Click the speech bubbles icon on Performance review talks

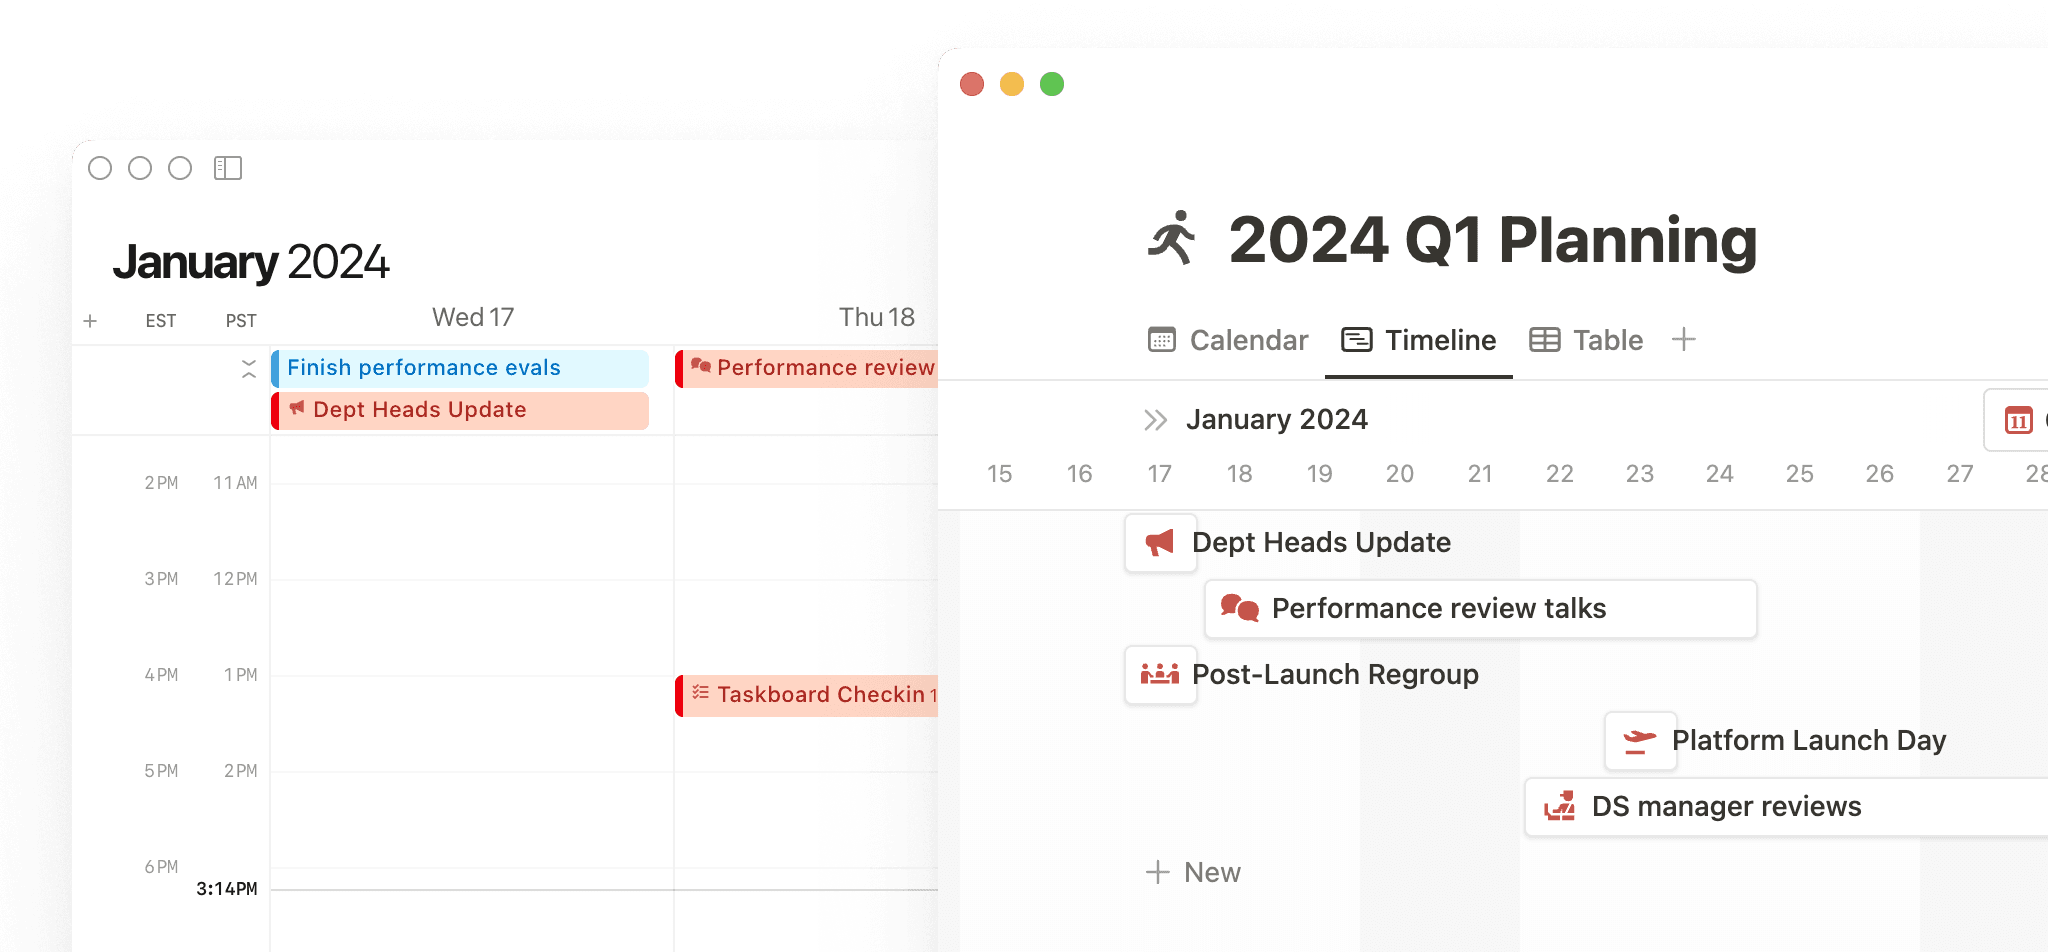coord(1240,608)
